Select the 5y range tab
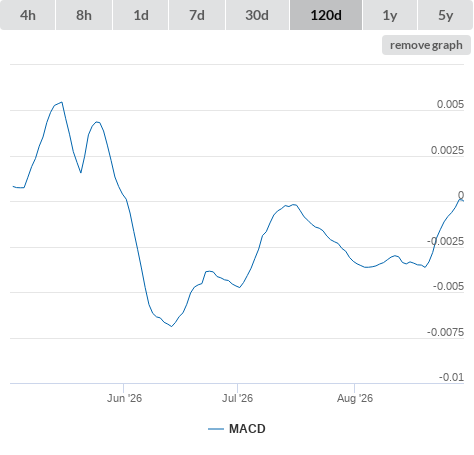474x455 pixels. click(x=446, y=15)
